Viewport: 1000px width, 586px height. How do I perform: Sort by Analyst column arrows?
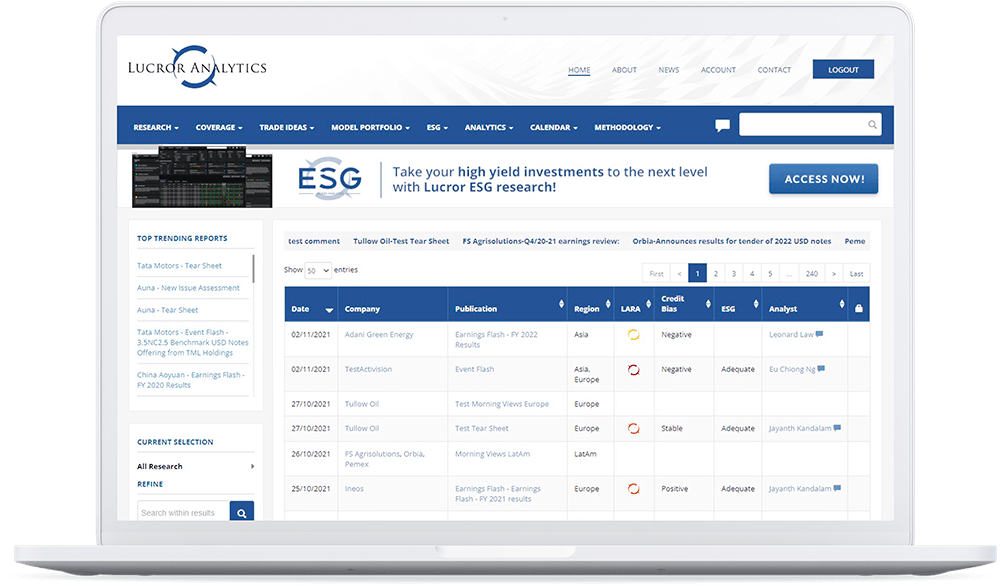pyautogui.click(x=842, y=304)
